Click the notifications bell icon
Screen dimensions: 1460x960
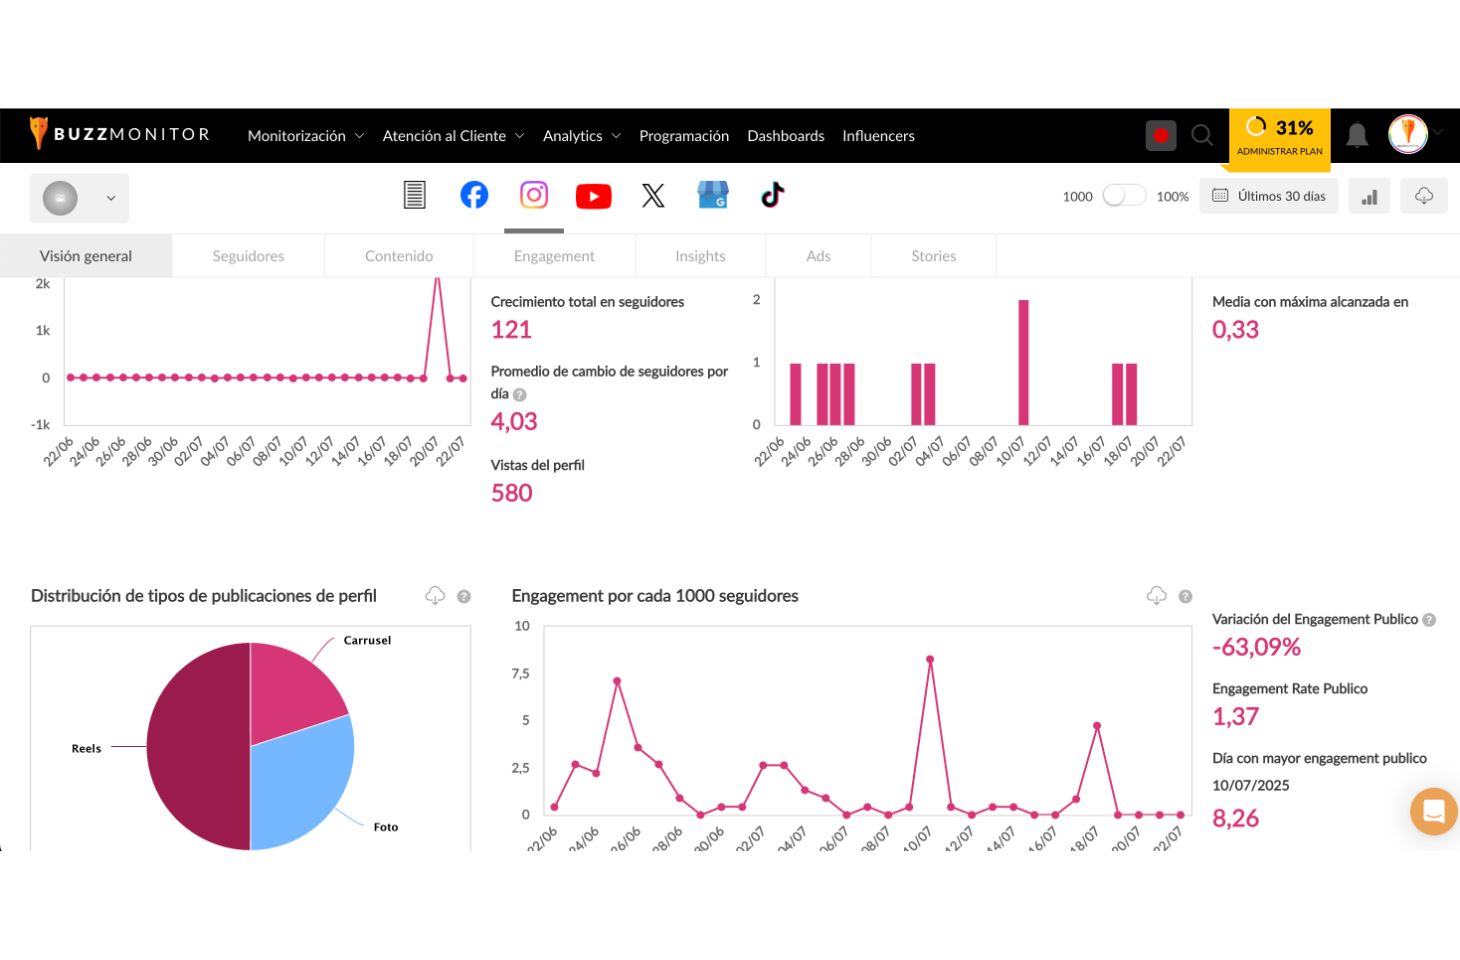click(1357, 135)
